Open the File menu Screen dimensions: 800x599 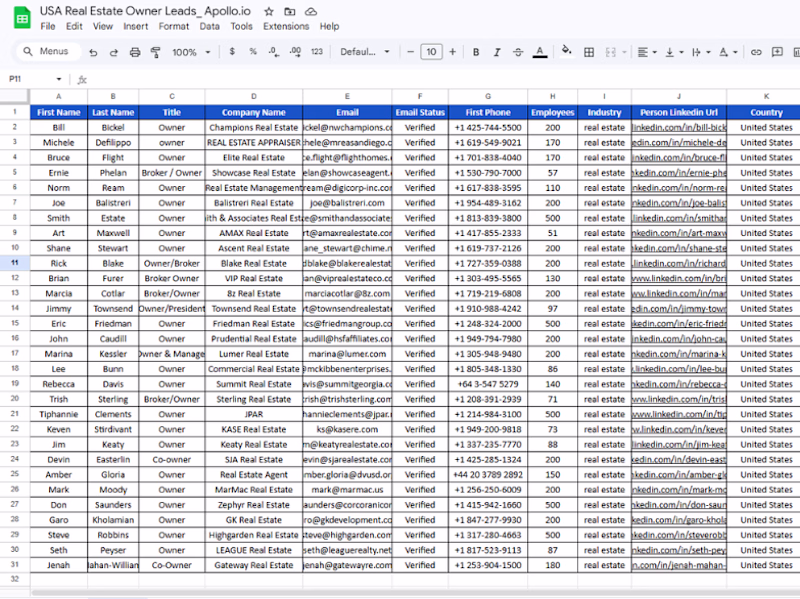[x=48, y=27]
